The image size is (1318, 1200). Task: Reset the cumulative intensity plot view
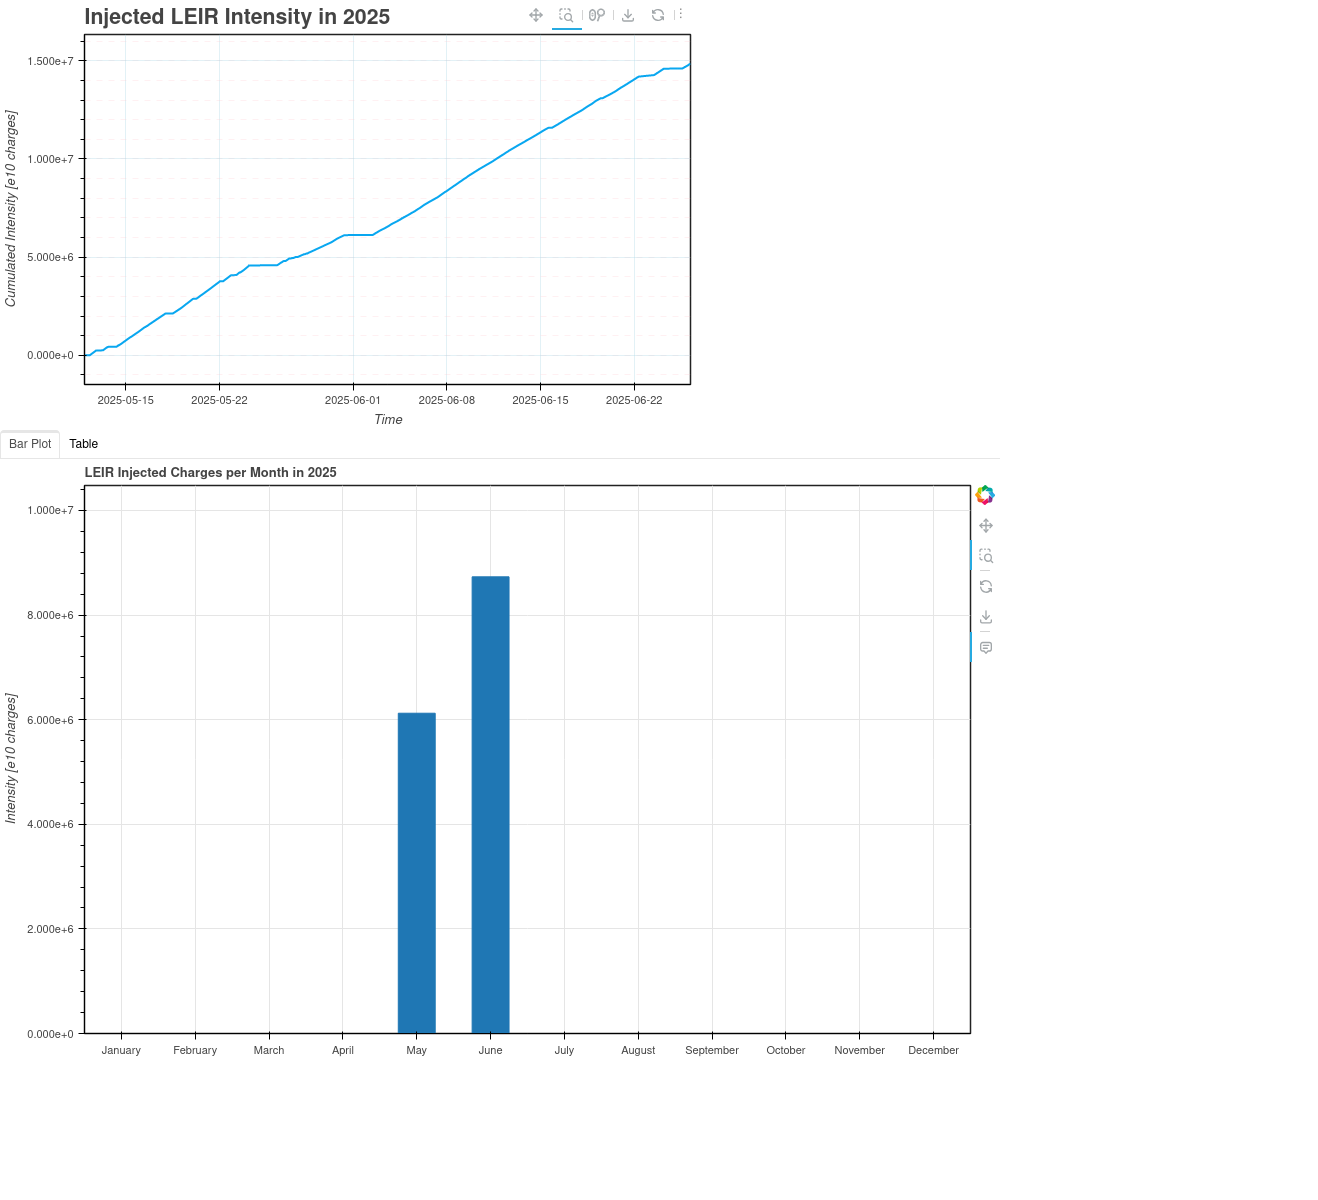tap(658, 15)
